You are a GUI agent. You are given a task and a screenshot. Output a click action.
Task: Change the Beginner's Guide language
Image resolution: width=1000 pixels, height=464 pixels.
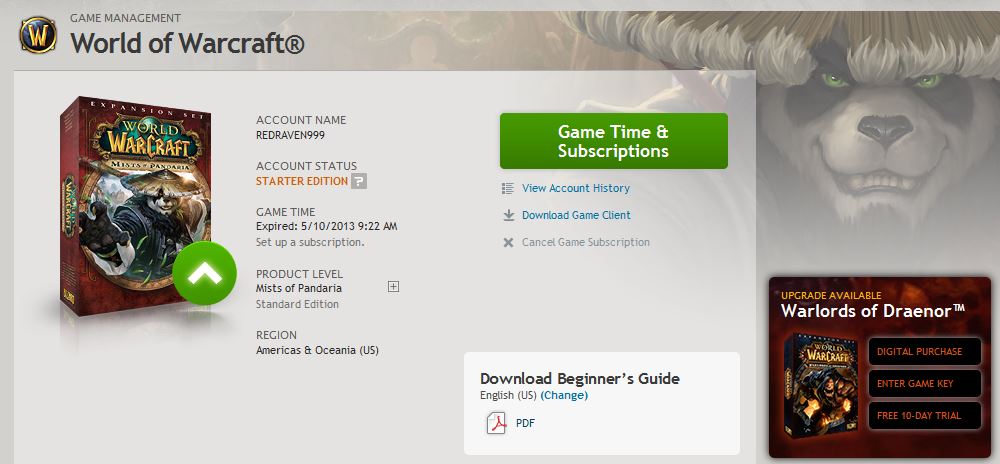click(x=564, y=395)
